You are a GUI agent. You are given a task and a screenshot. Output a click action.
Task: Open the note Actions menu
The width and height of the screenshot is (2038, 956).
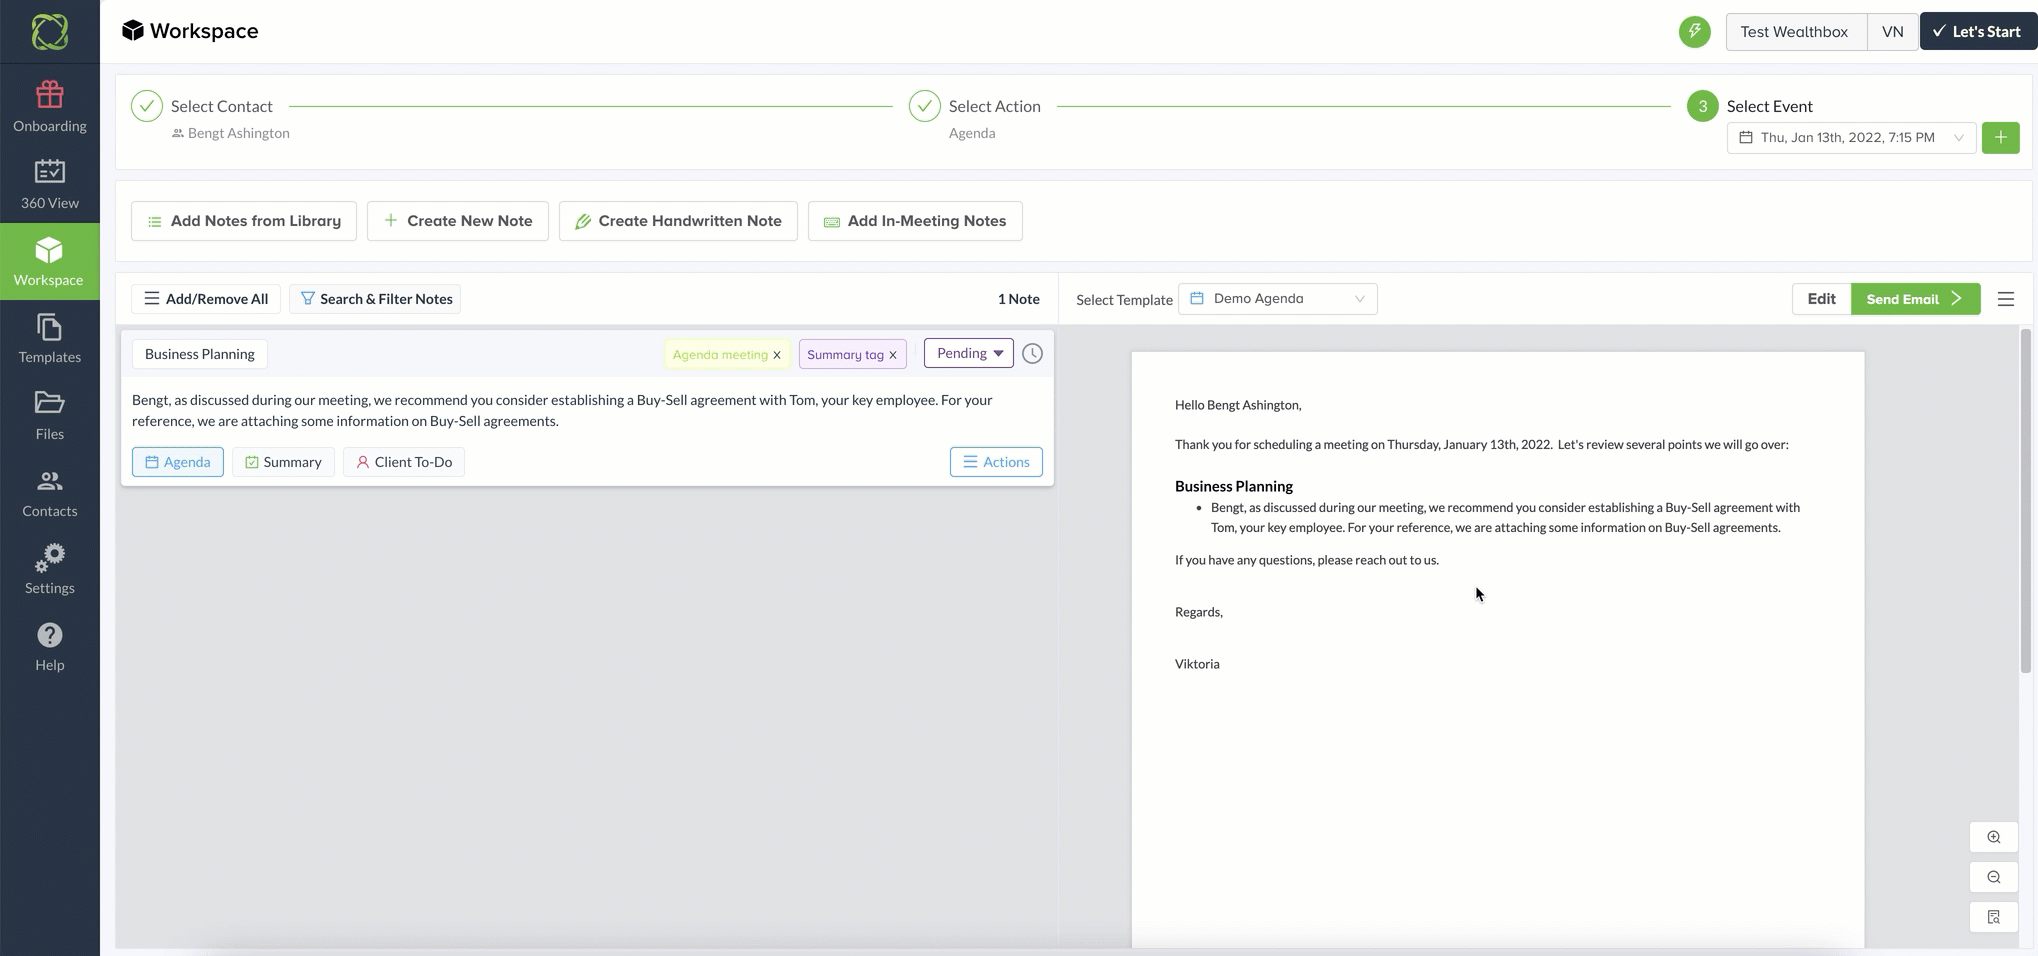(x=996, y=462)
